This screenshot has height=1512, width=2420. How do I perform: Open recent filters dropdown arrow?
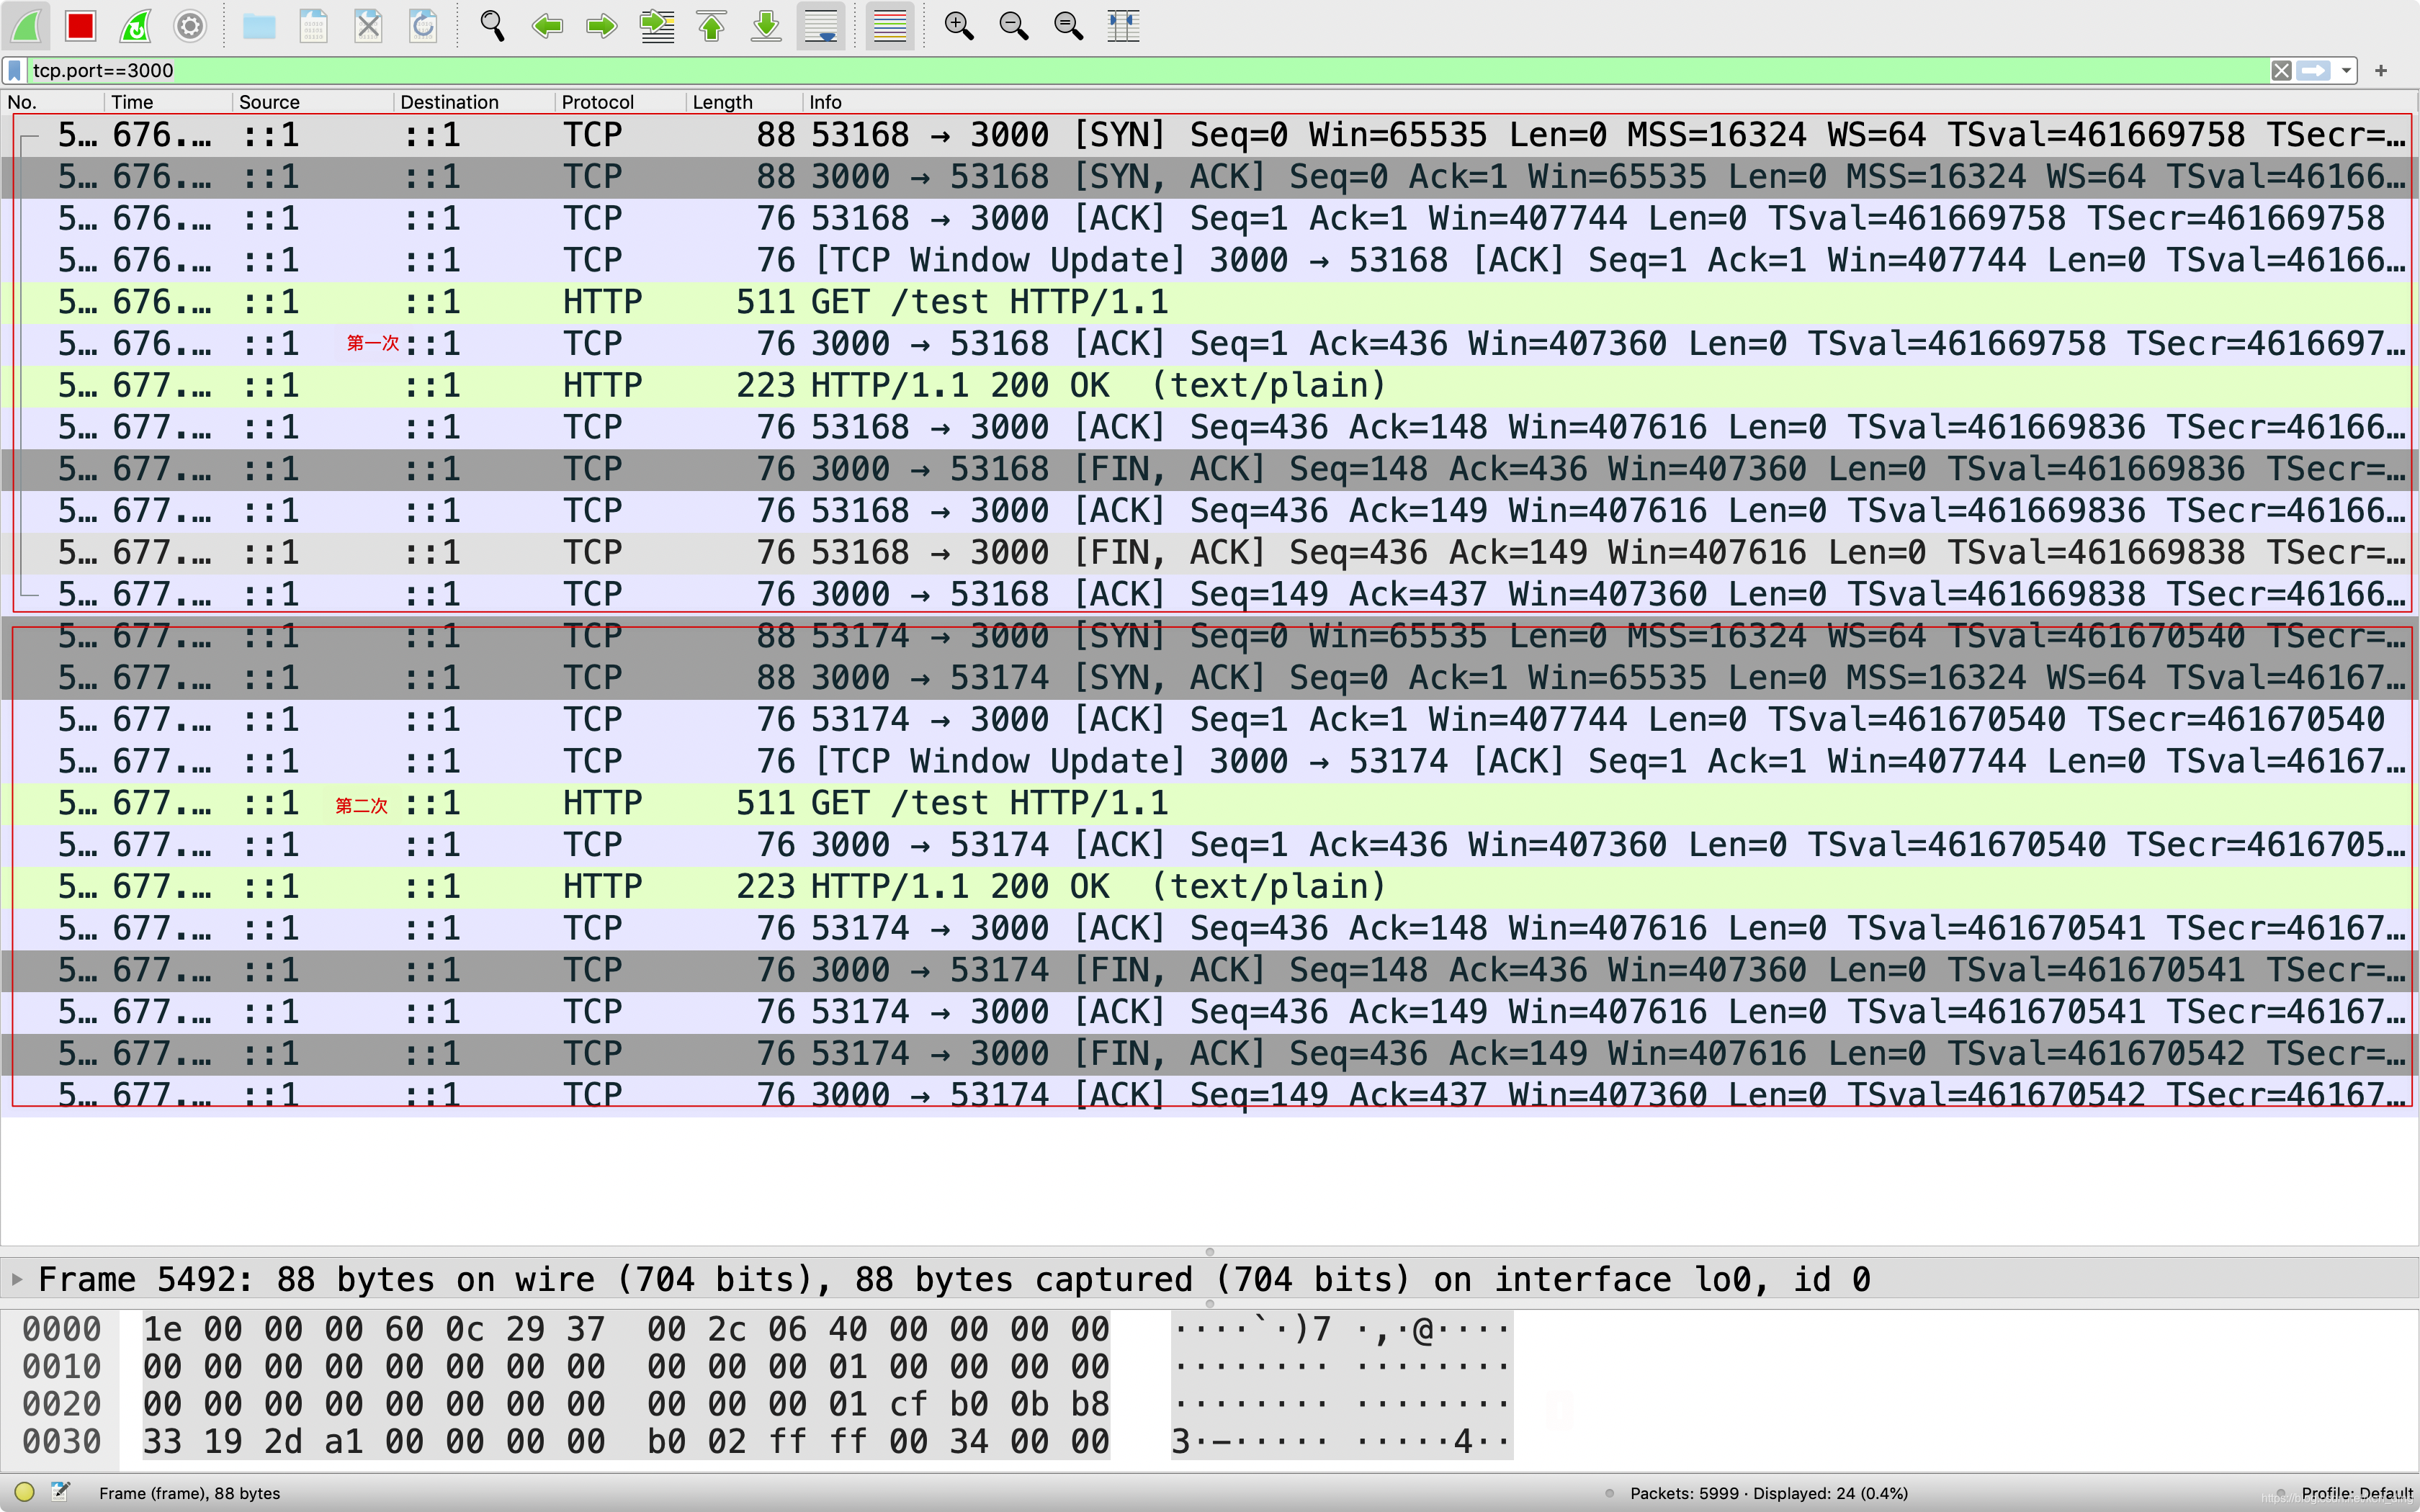[x=2346, y=70]
